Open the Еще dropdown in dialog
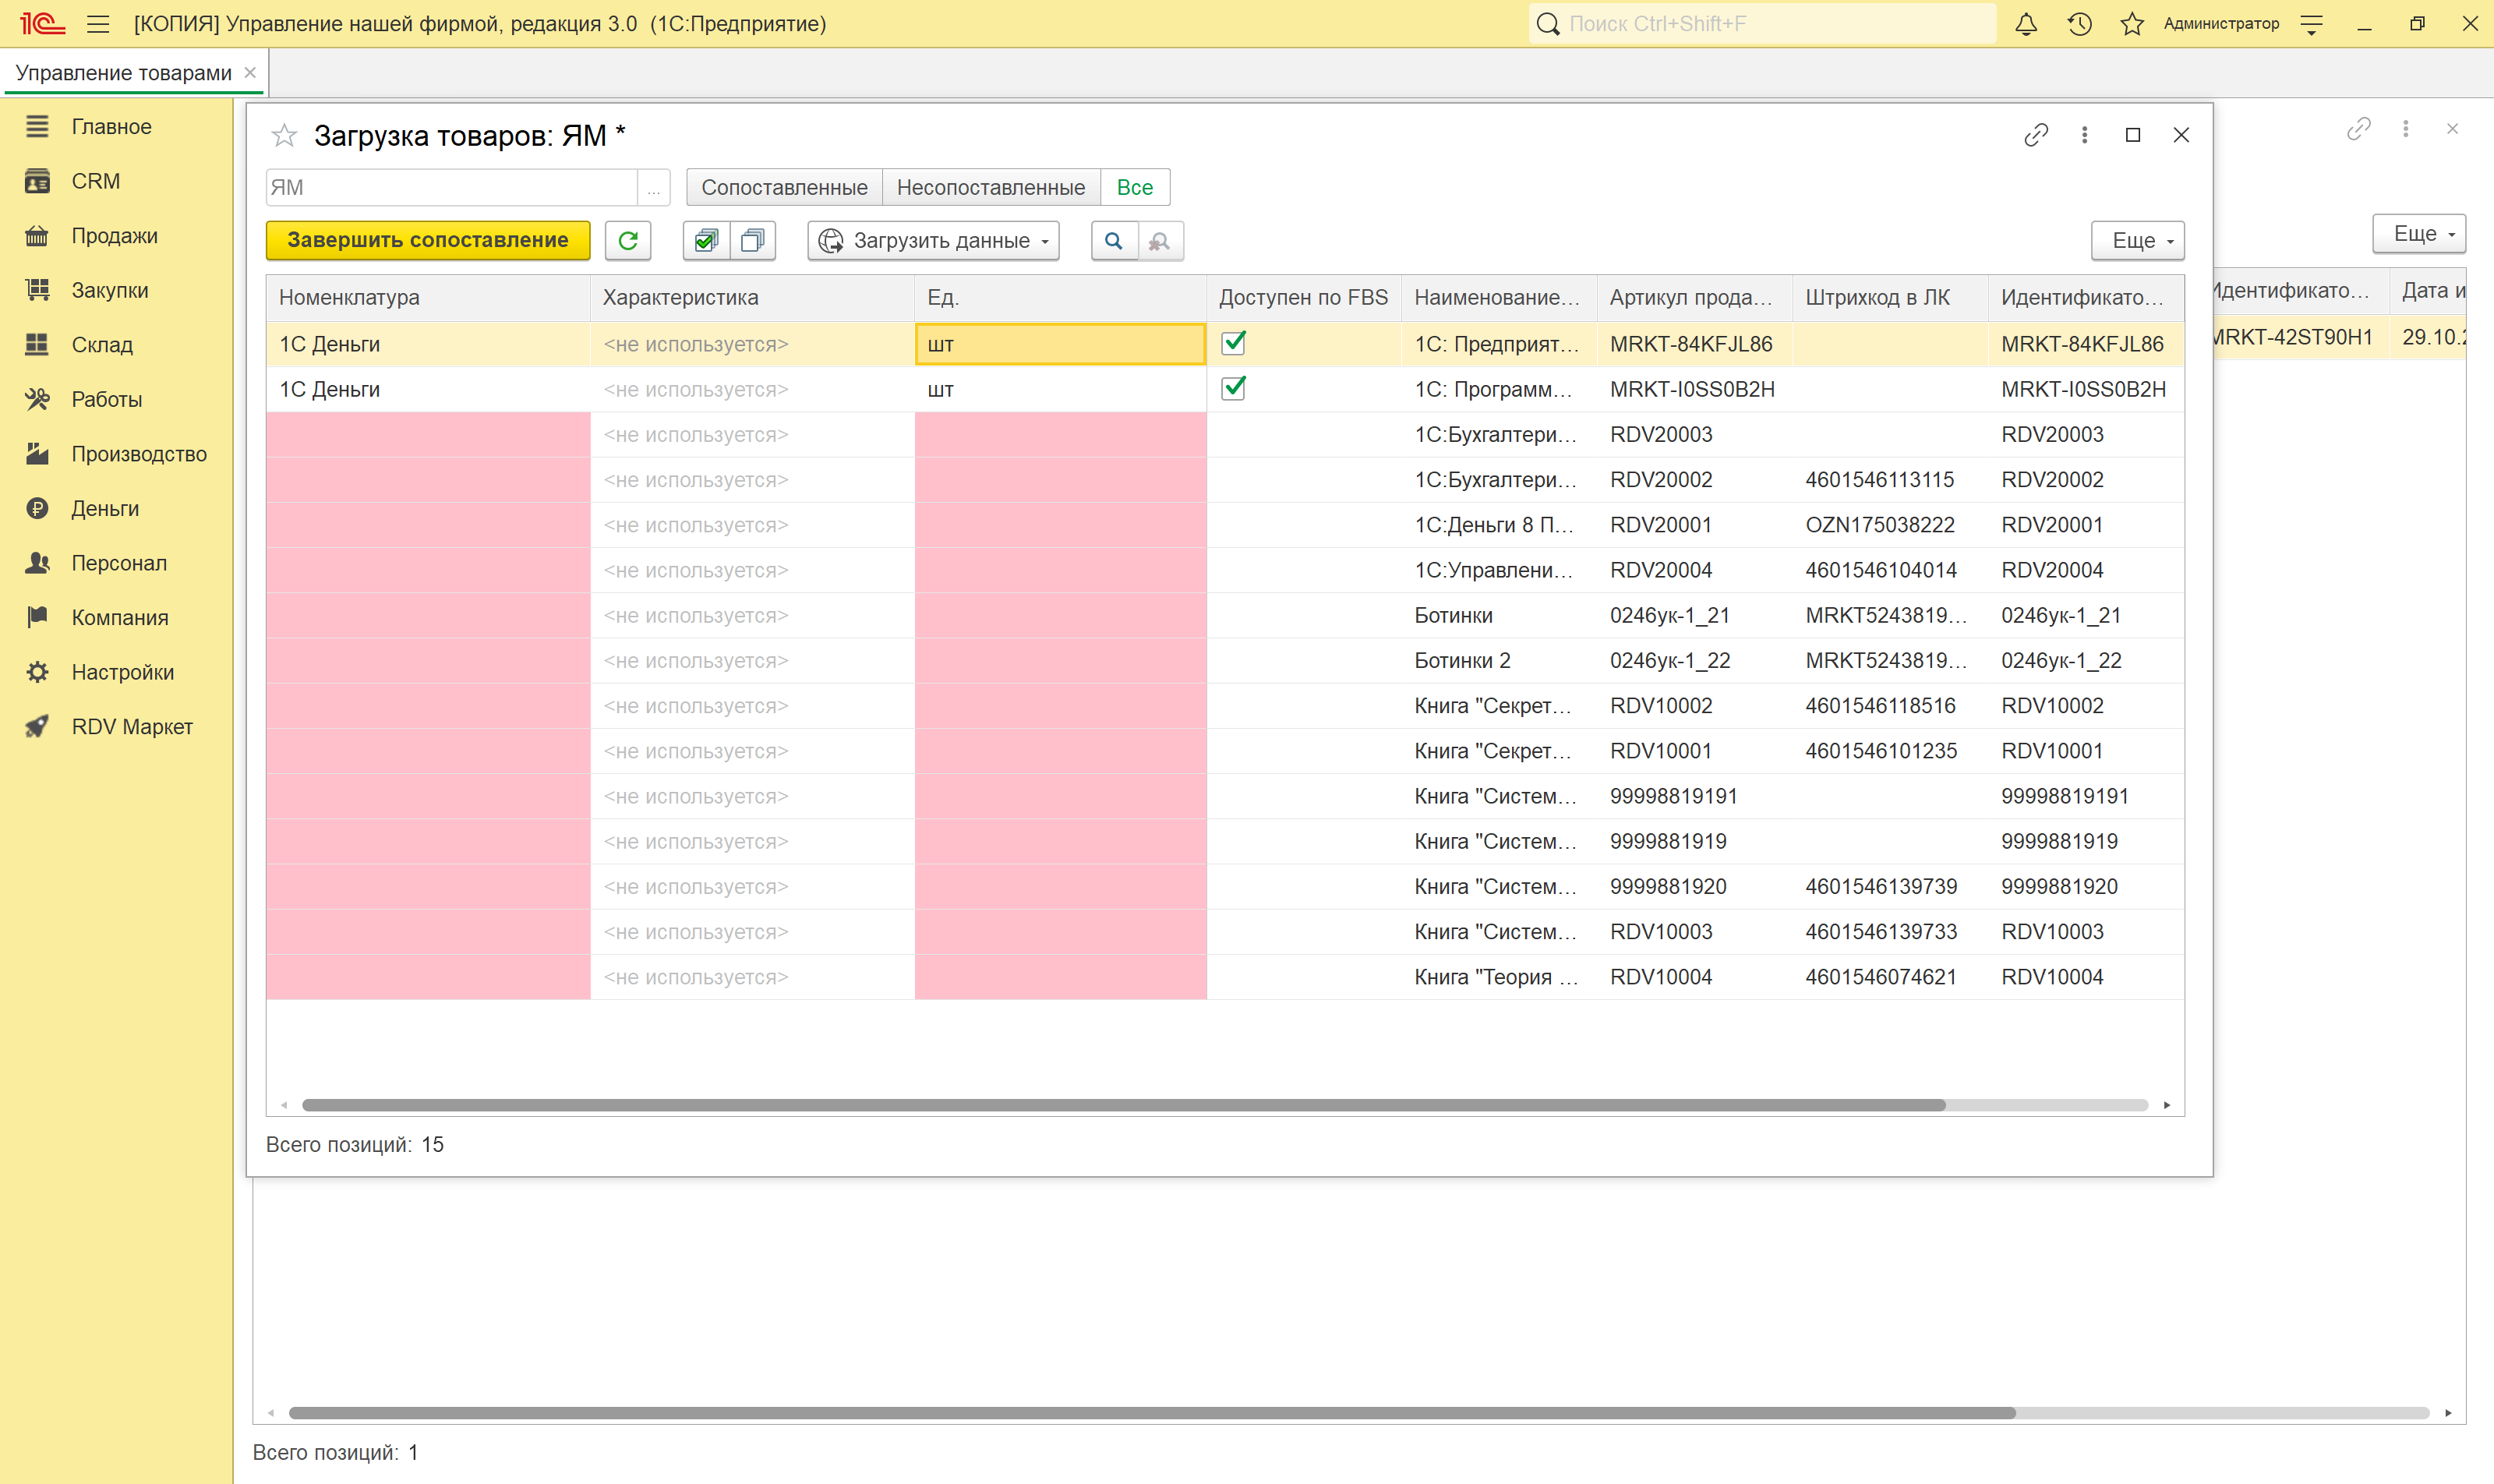 2137,240
